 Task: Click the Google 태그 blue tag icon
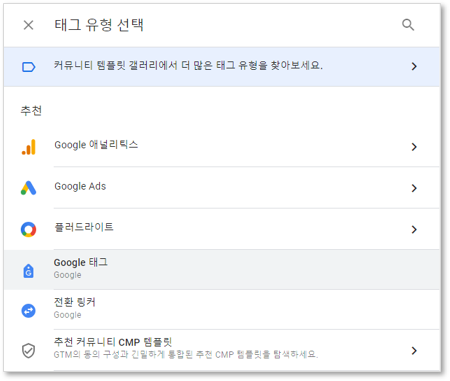29,271
